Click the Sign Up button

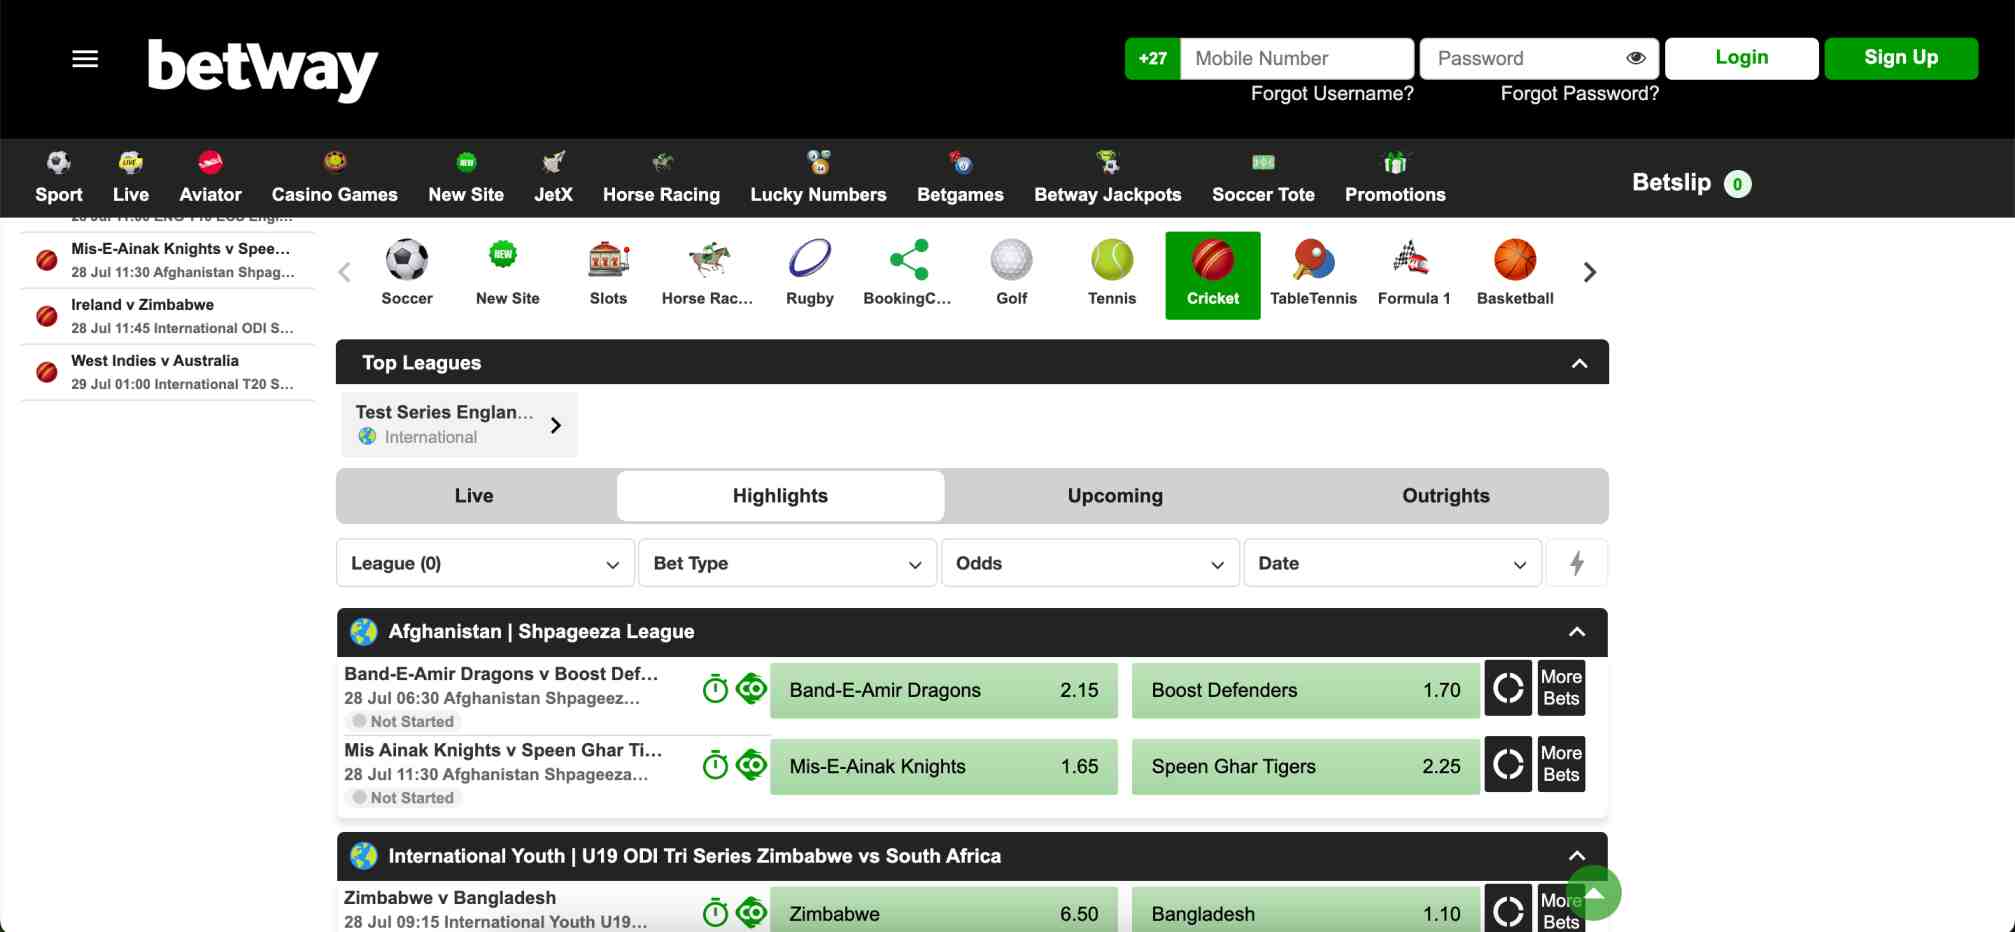coord(1901,58)
